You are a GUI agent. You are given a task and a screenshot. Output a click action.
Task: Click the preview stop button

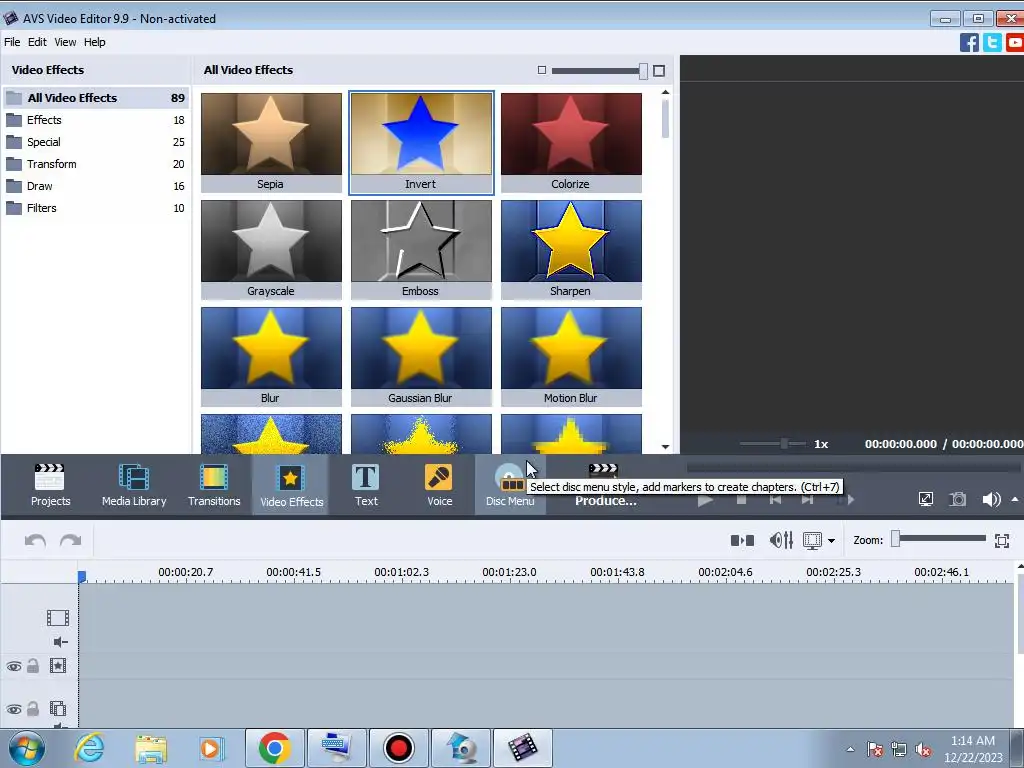(x=741, y=500)
